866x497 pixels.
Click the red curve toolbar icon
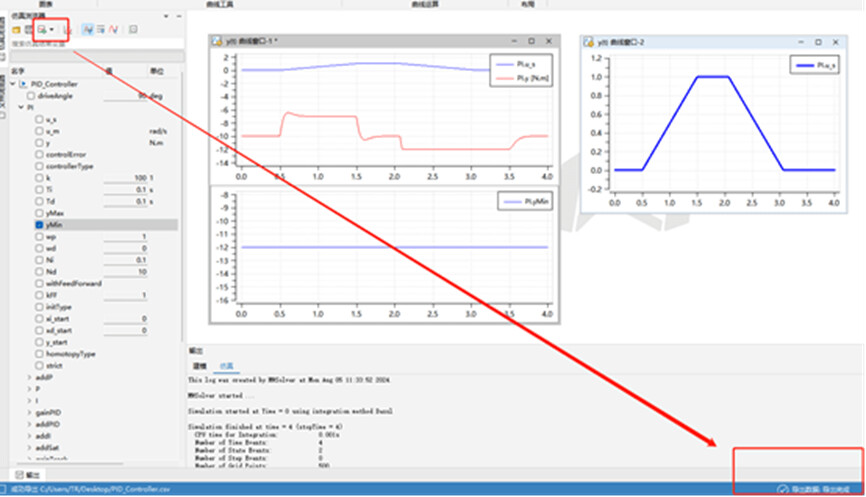pos(113,30)
